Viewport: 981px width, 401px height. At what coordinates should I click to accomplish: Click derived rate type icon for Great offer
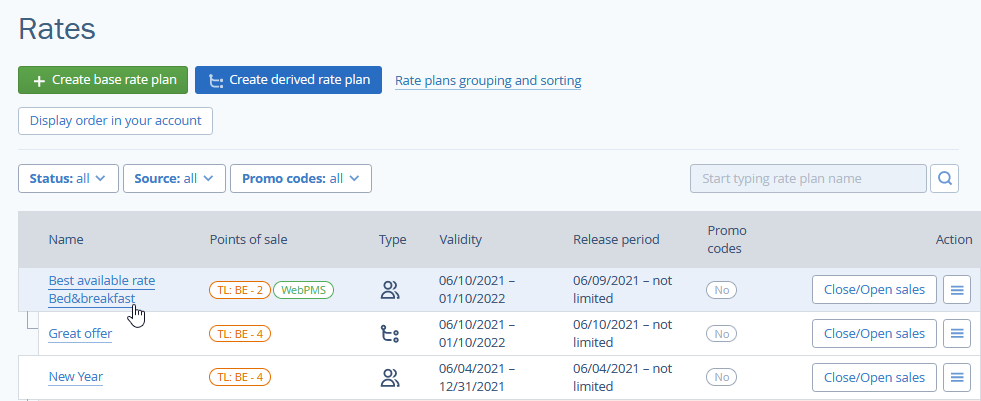(390, 334)
